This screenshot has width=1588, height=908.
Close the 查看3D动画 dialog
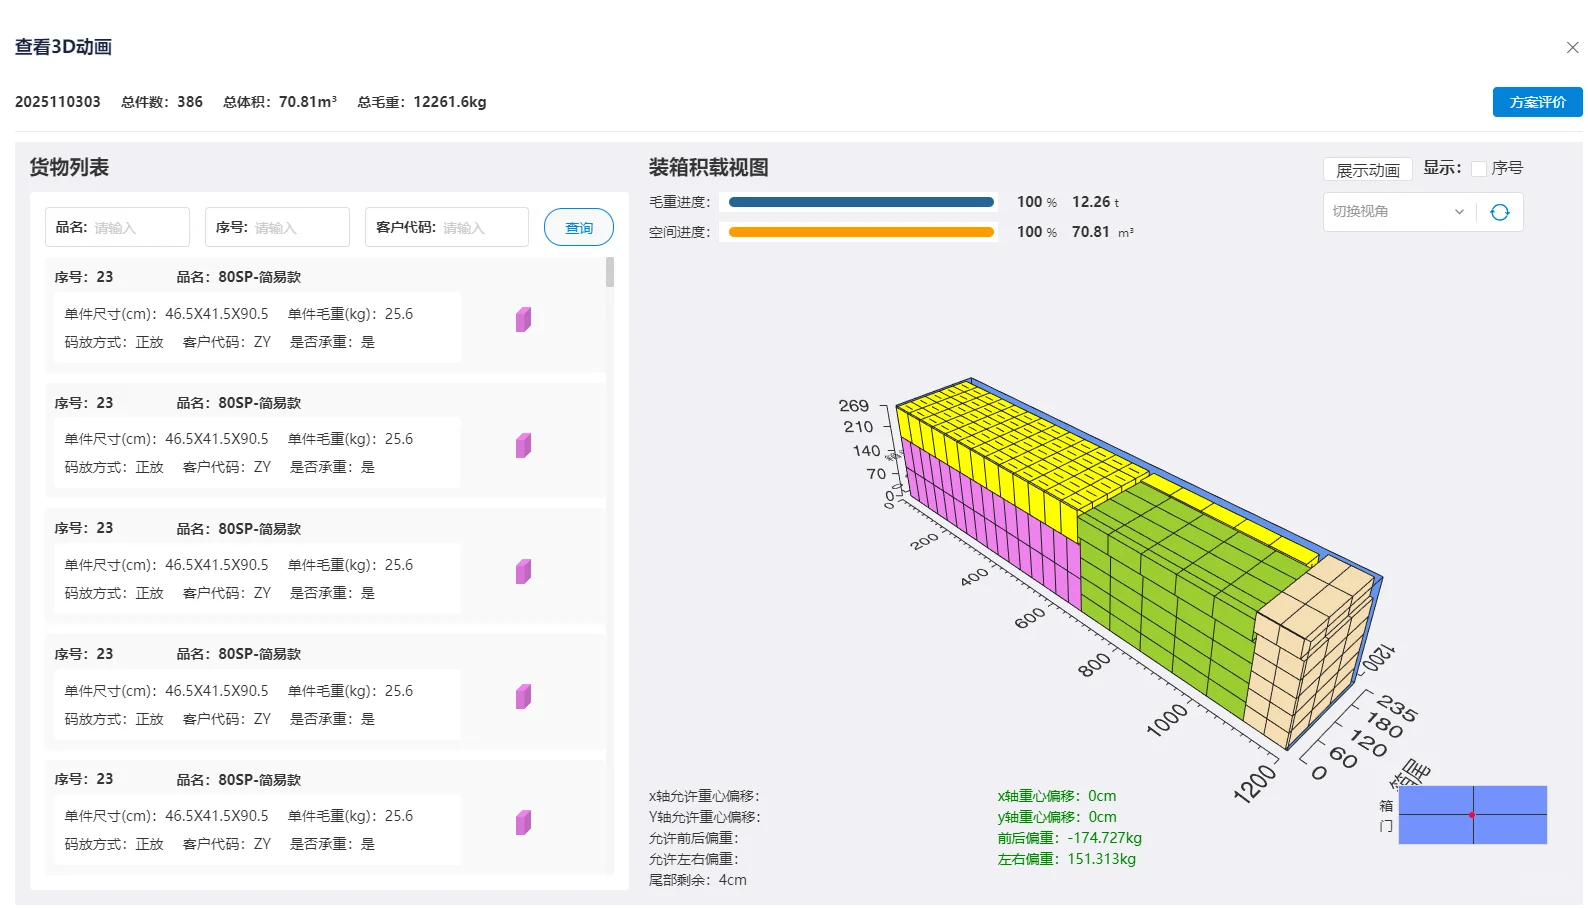(1572, 47)
